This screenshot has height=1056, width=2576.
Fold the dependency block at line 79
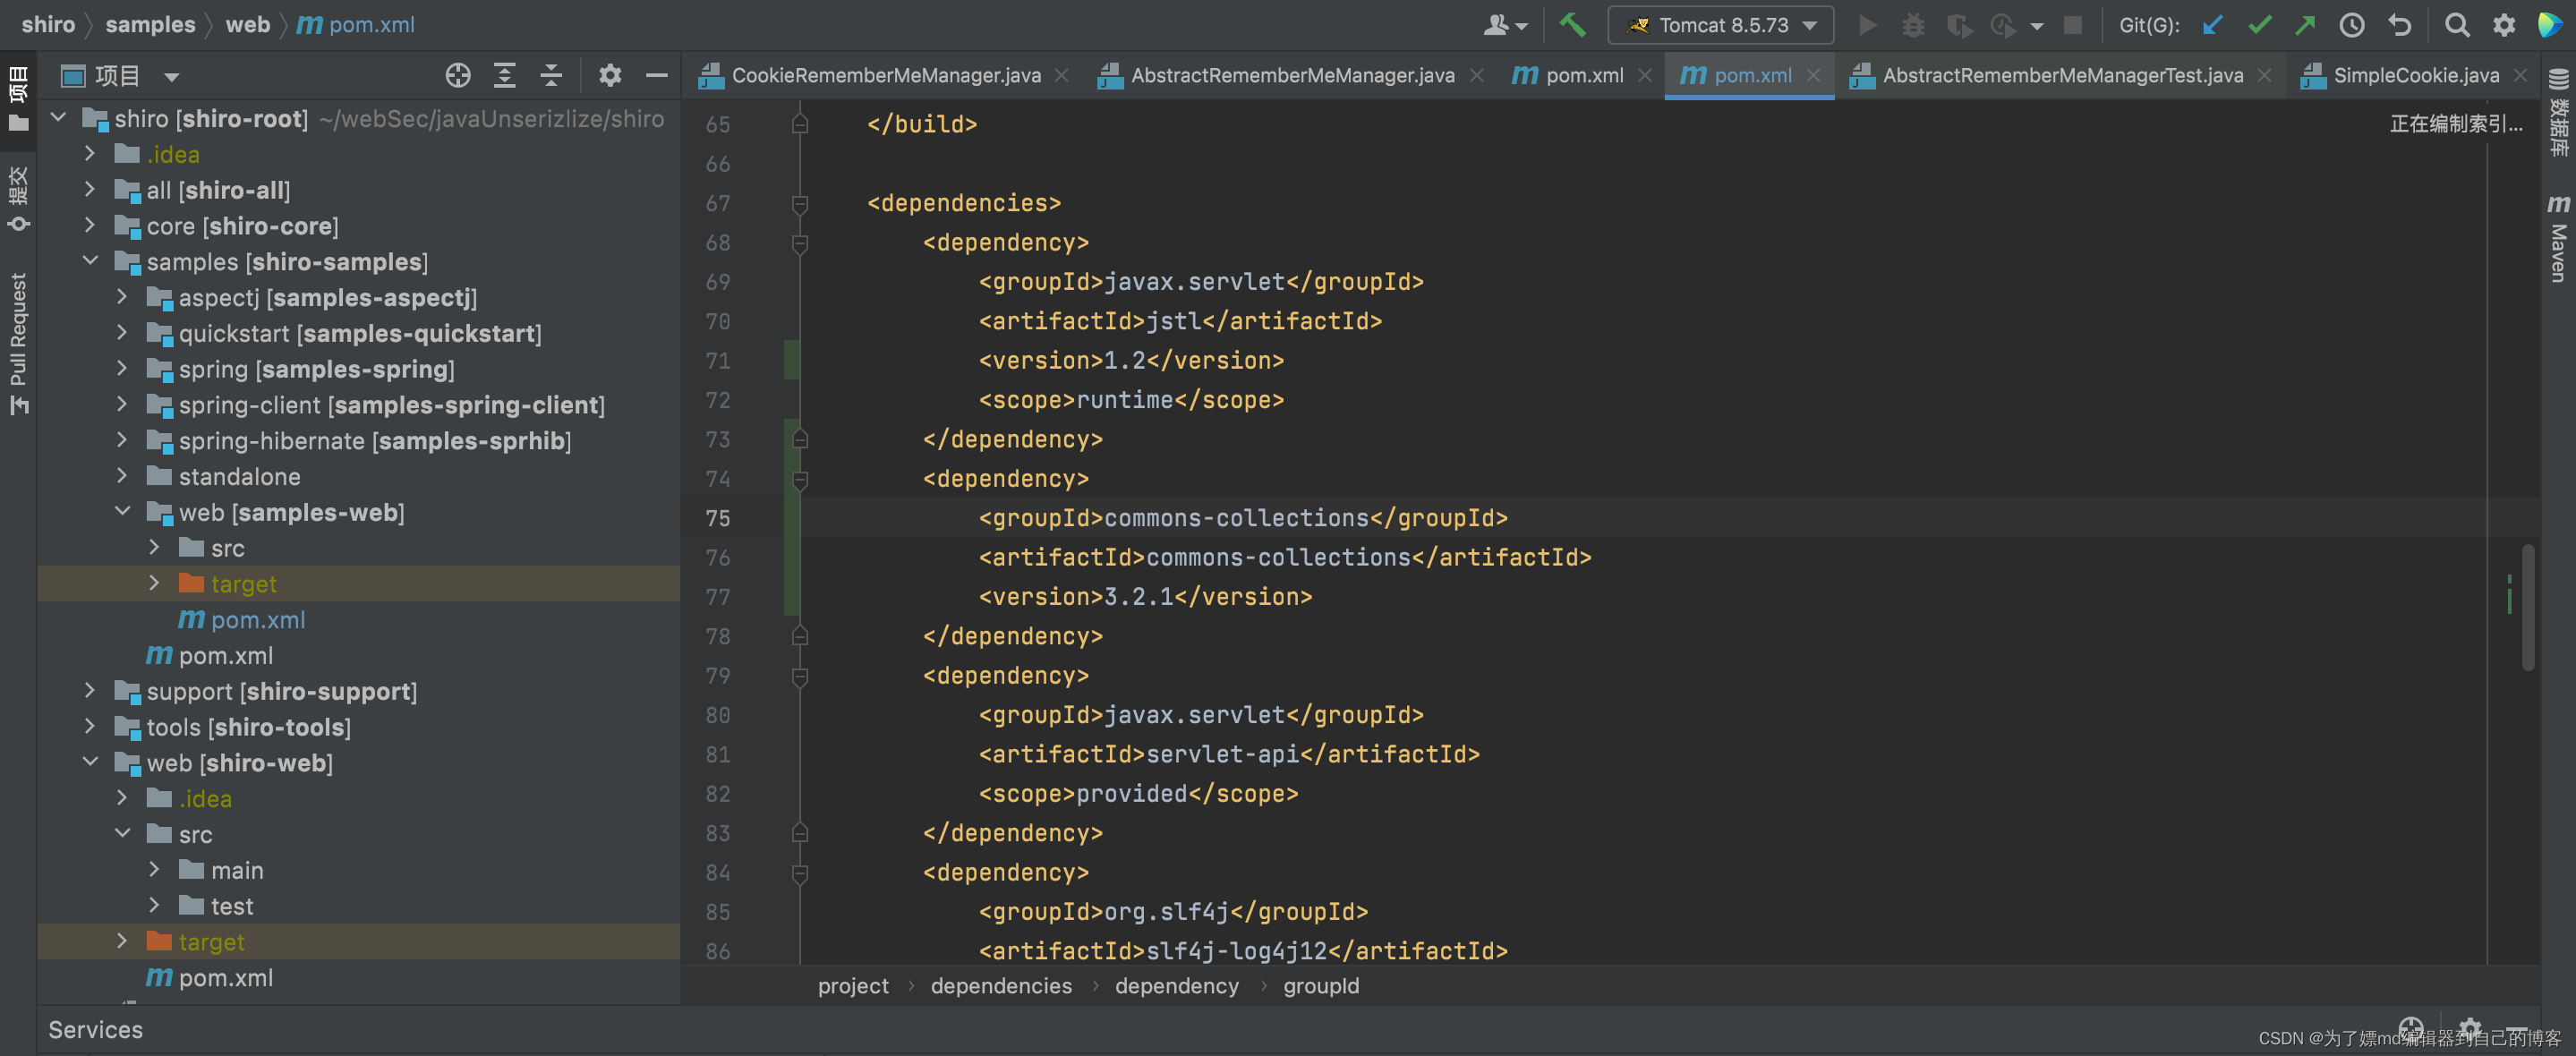[x=800, y=677]
